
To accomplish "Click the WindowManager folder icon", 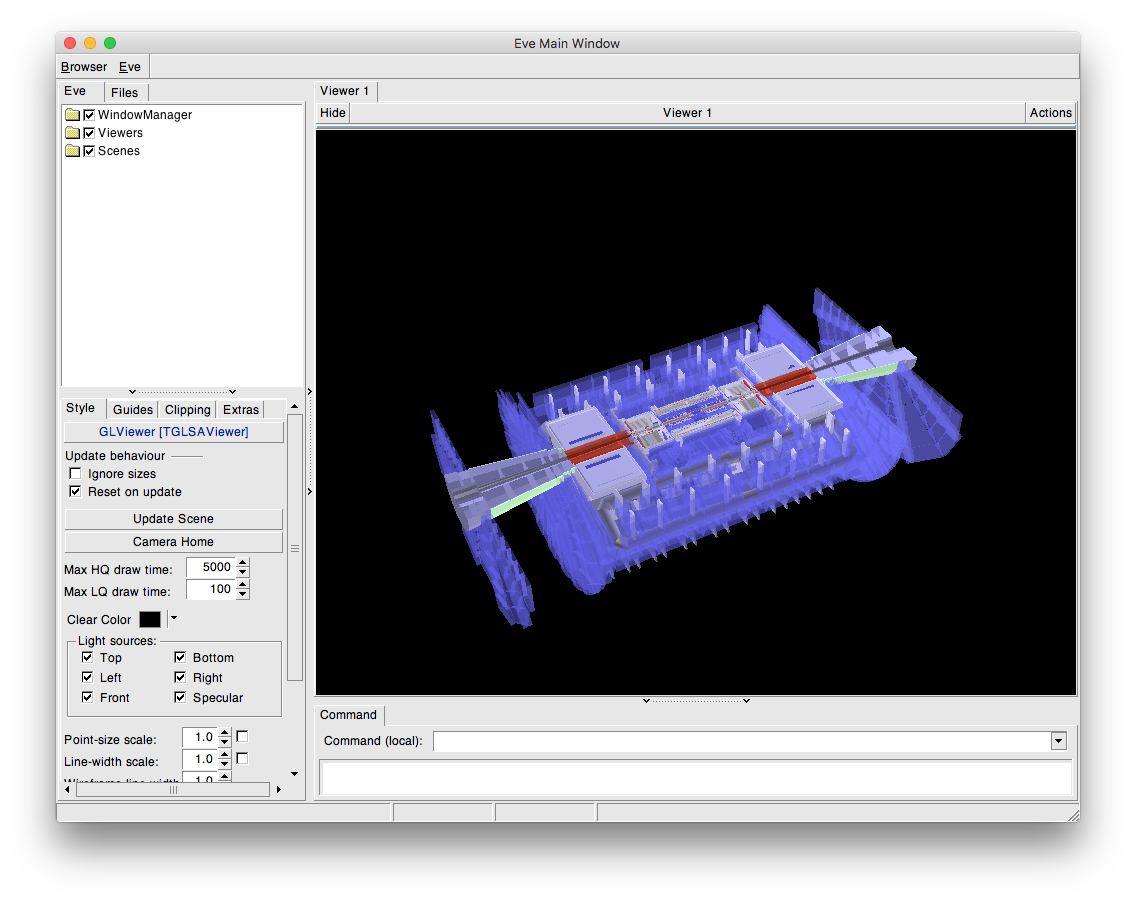I will click(72, 115).
